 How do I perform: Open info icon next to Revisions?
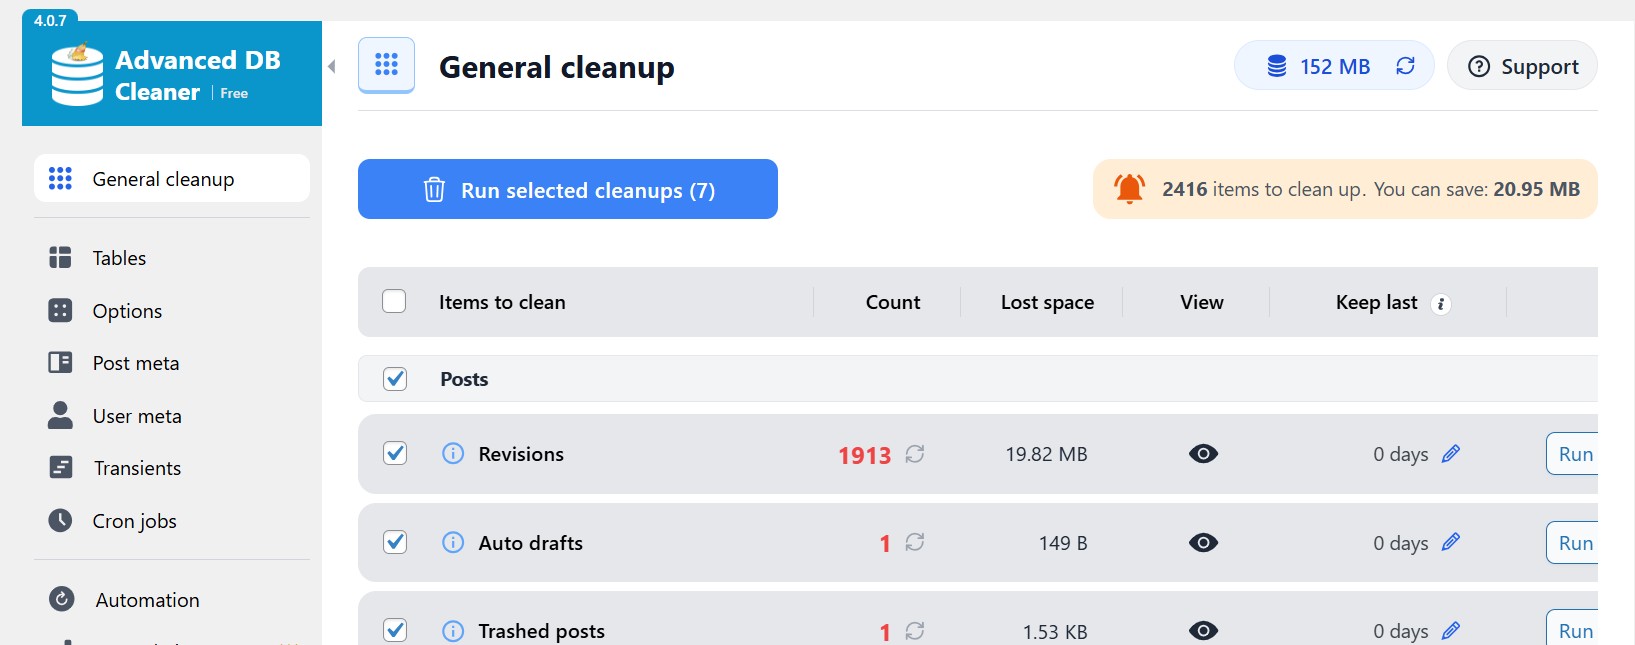(x=453, y=454)
